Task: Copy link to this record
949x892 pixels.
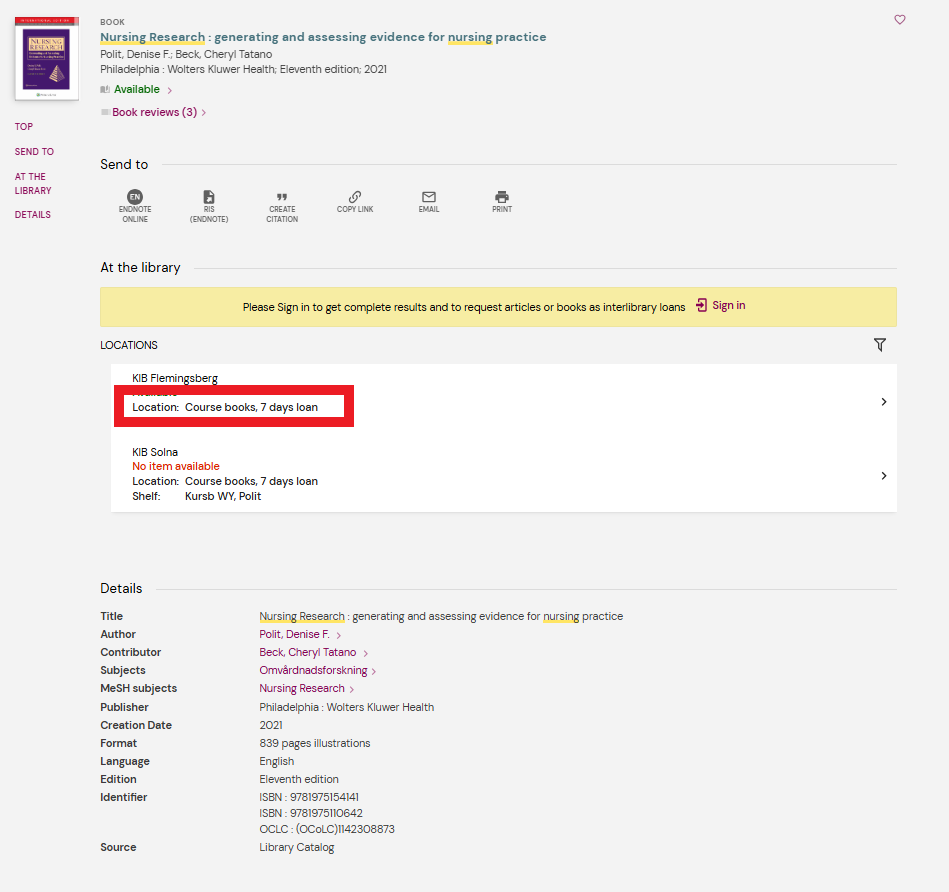Action: (355, 202)
